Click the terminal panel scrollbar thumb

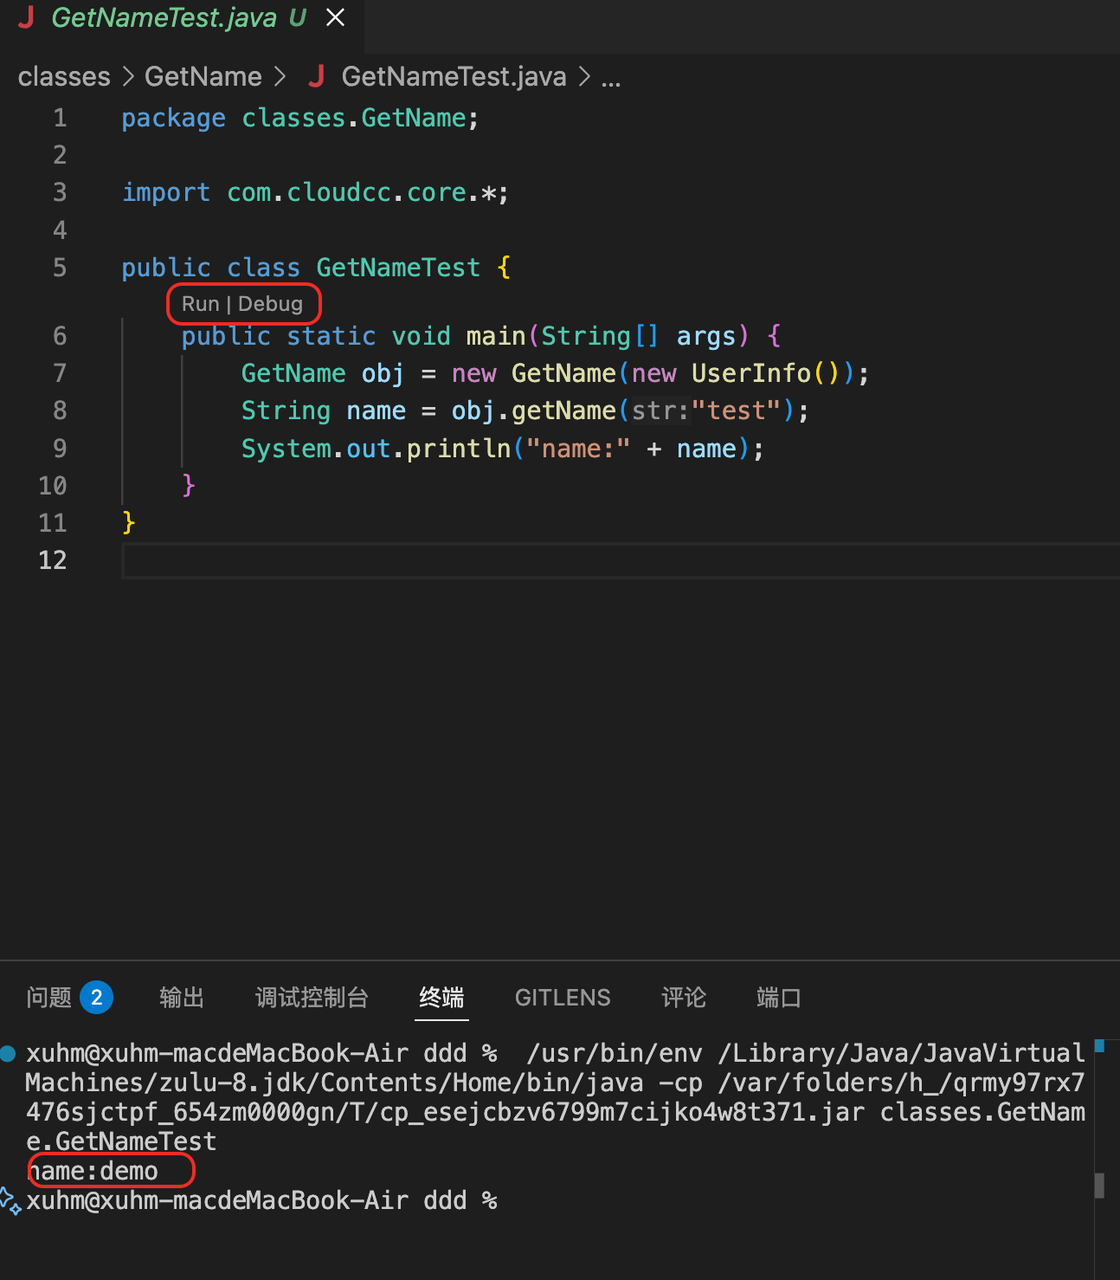(x=1099, y=1185)
